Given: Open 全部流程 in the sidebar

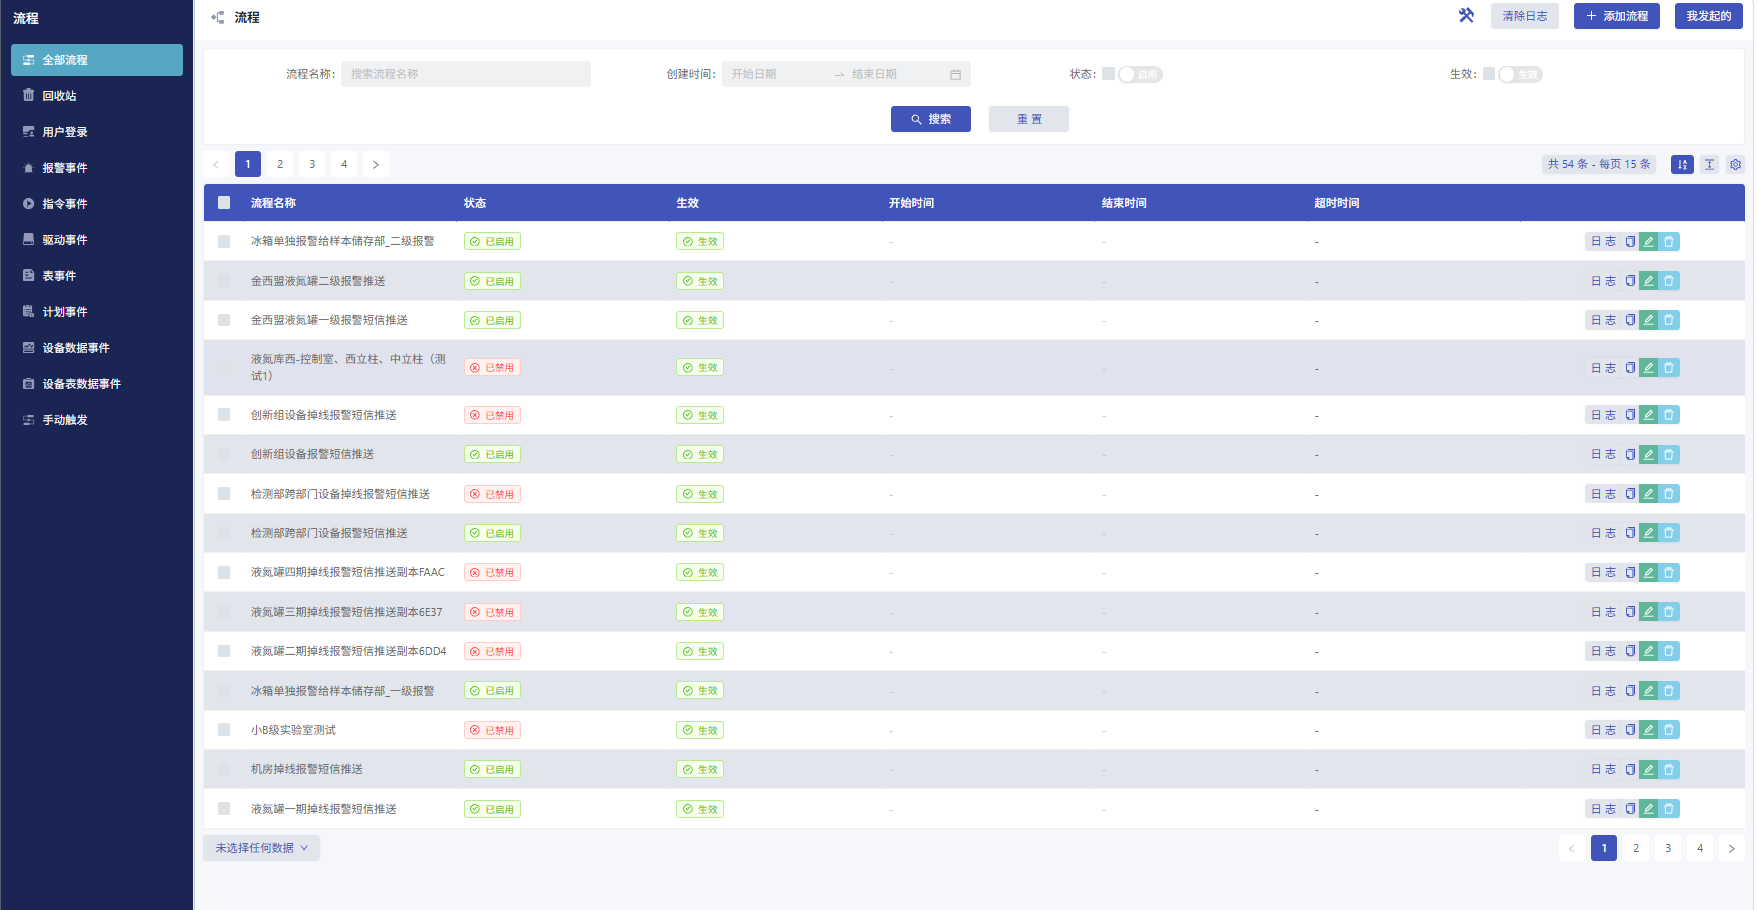Looking at the screenshot, I should click(x=97, y=60).
